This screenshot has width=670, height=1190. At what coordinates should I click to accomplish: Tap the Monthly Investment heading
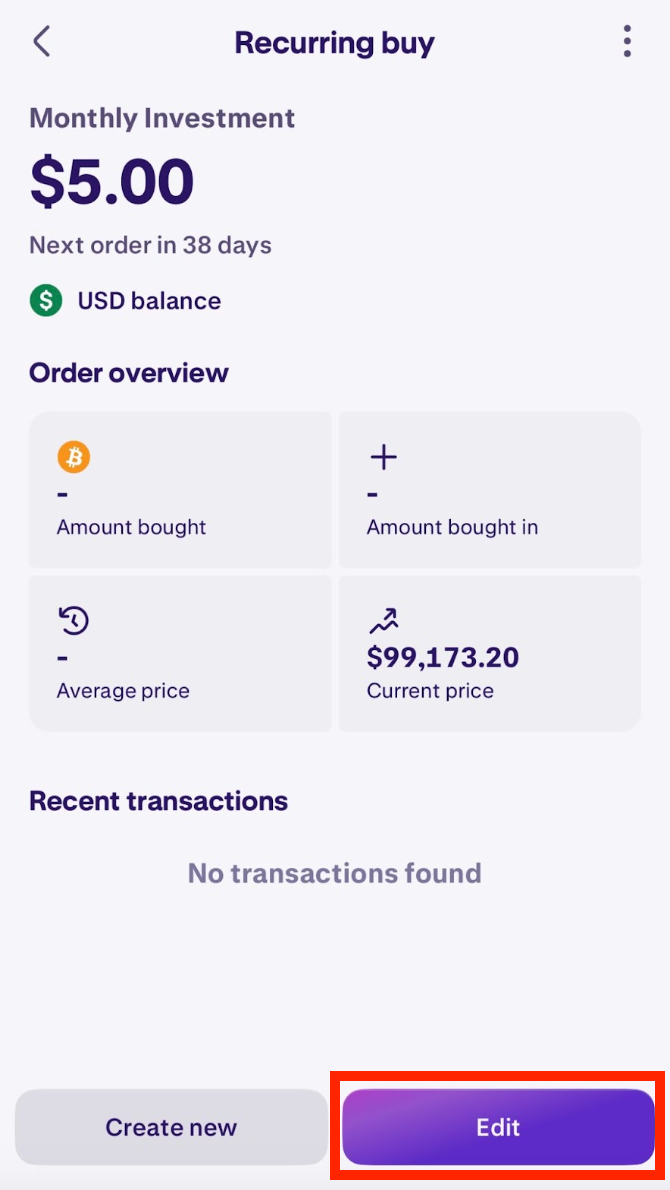pos(162,118)
